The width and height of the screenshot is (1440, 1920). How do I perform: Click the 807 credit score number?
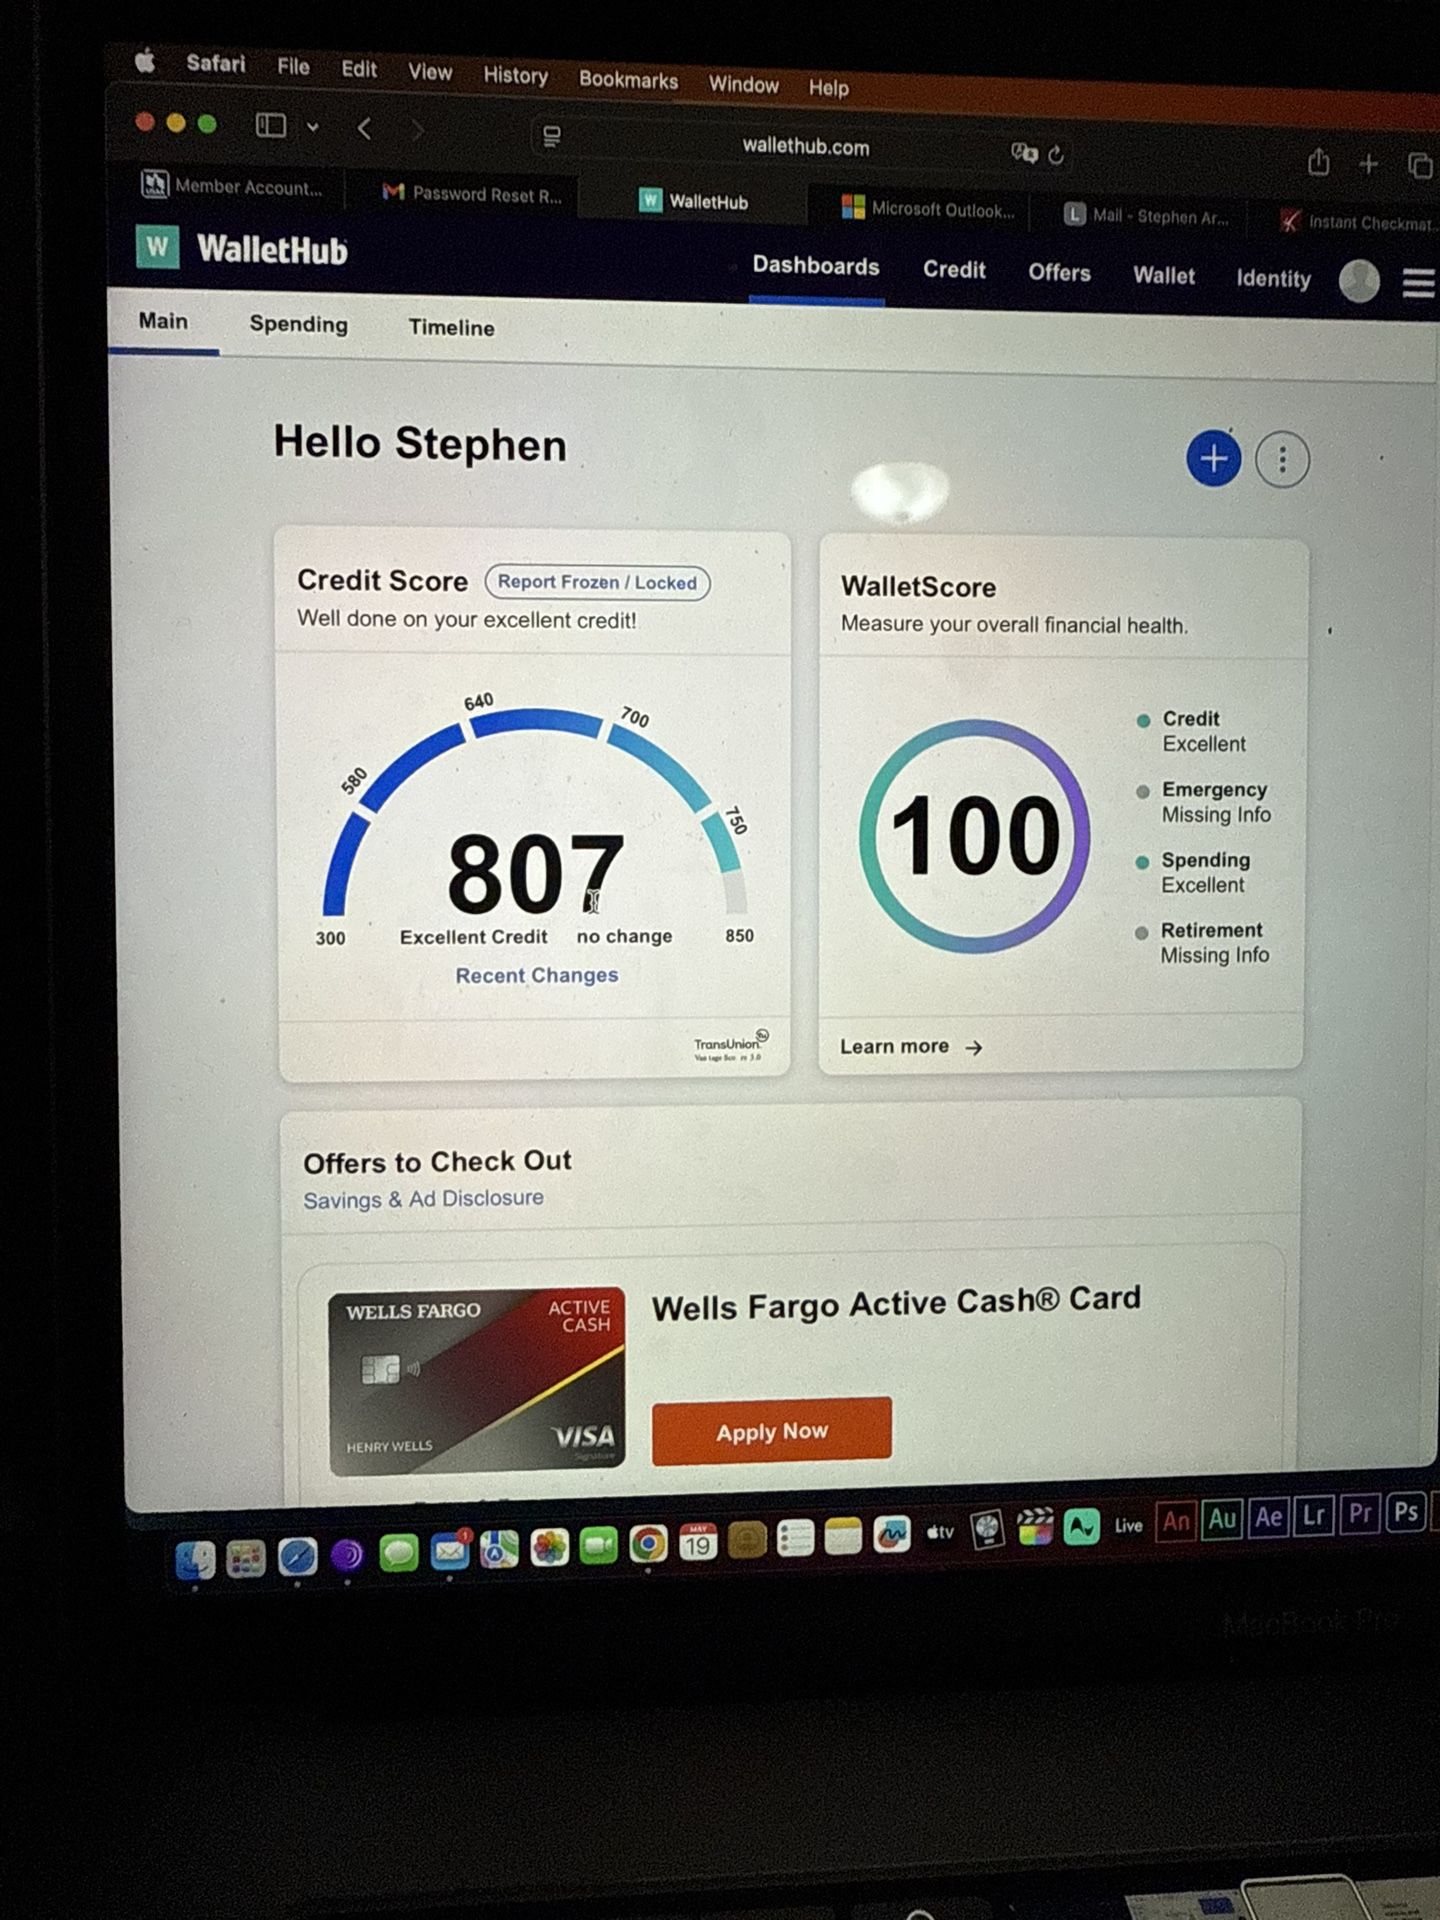tap(535, 874)
